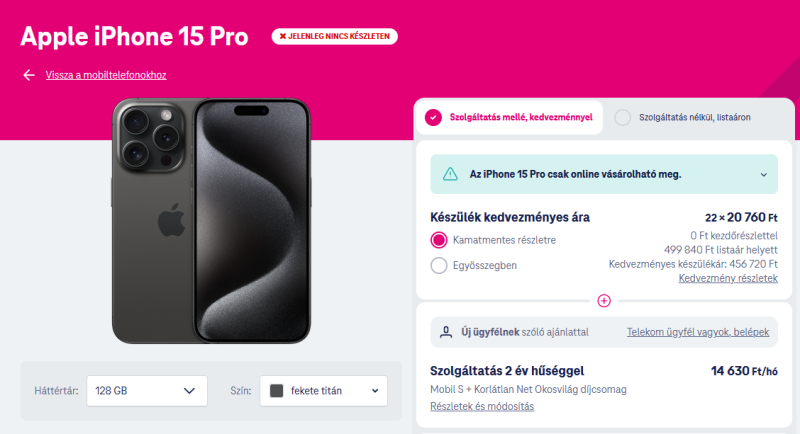Switch to Szolgáltatás nélkül, listaáron tab

[x=682, y=117]
